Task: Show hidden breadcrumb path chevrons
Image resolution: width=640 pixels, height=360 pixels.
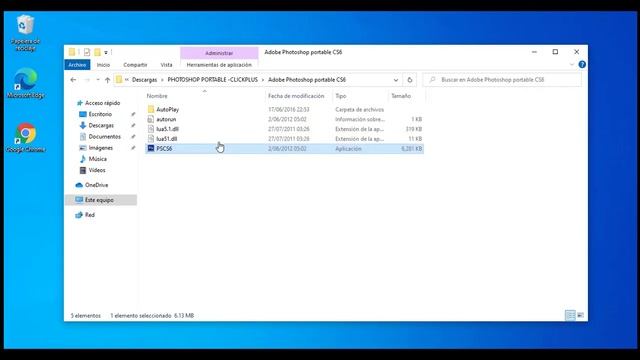Action: [x=127, y=80]
